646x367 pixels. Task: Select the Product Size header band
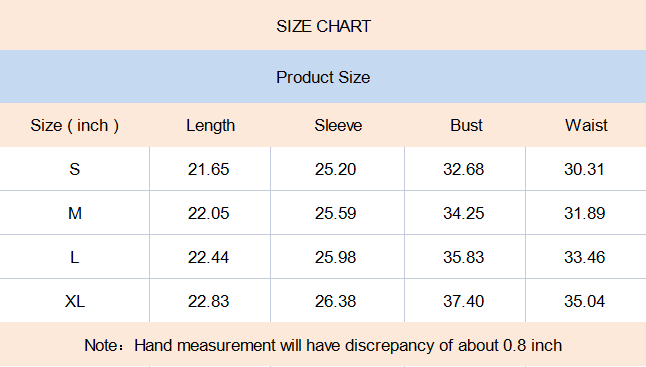pyautogui.click(x=323, y=77)
